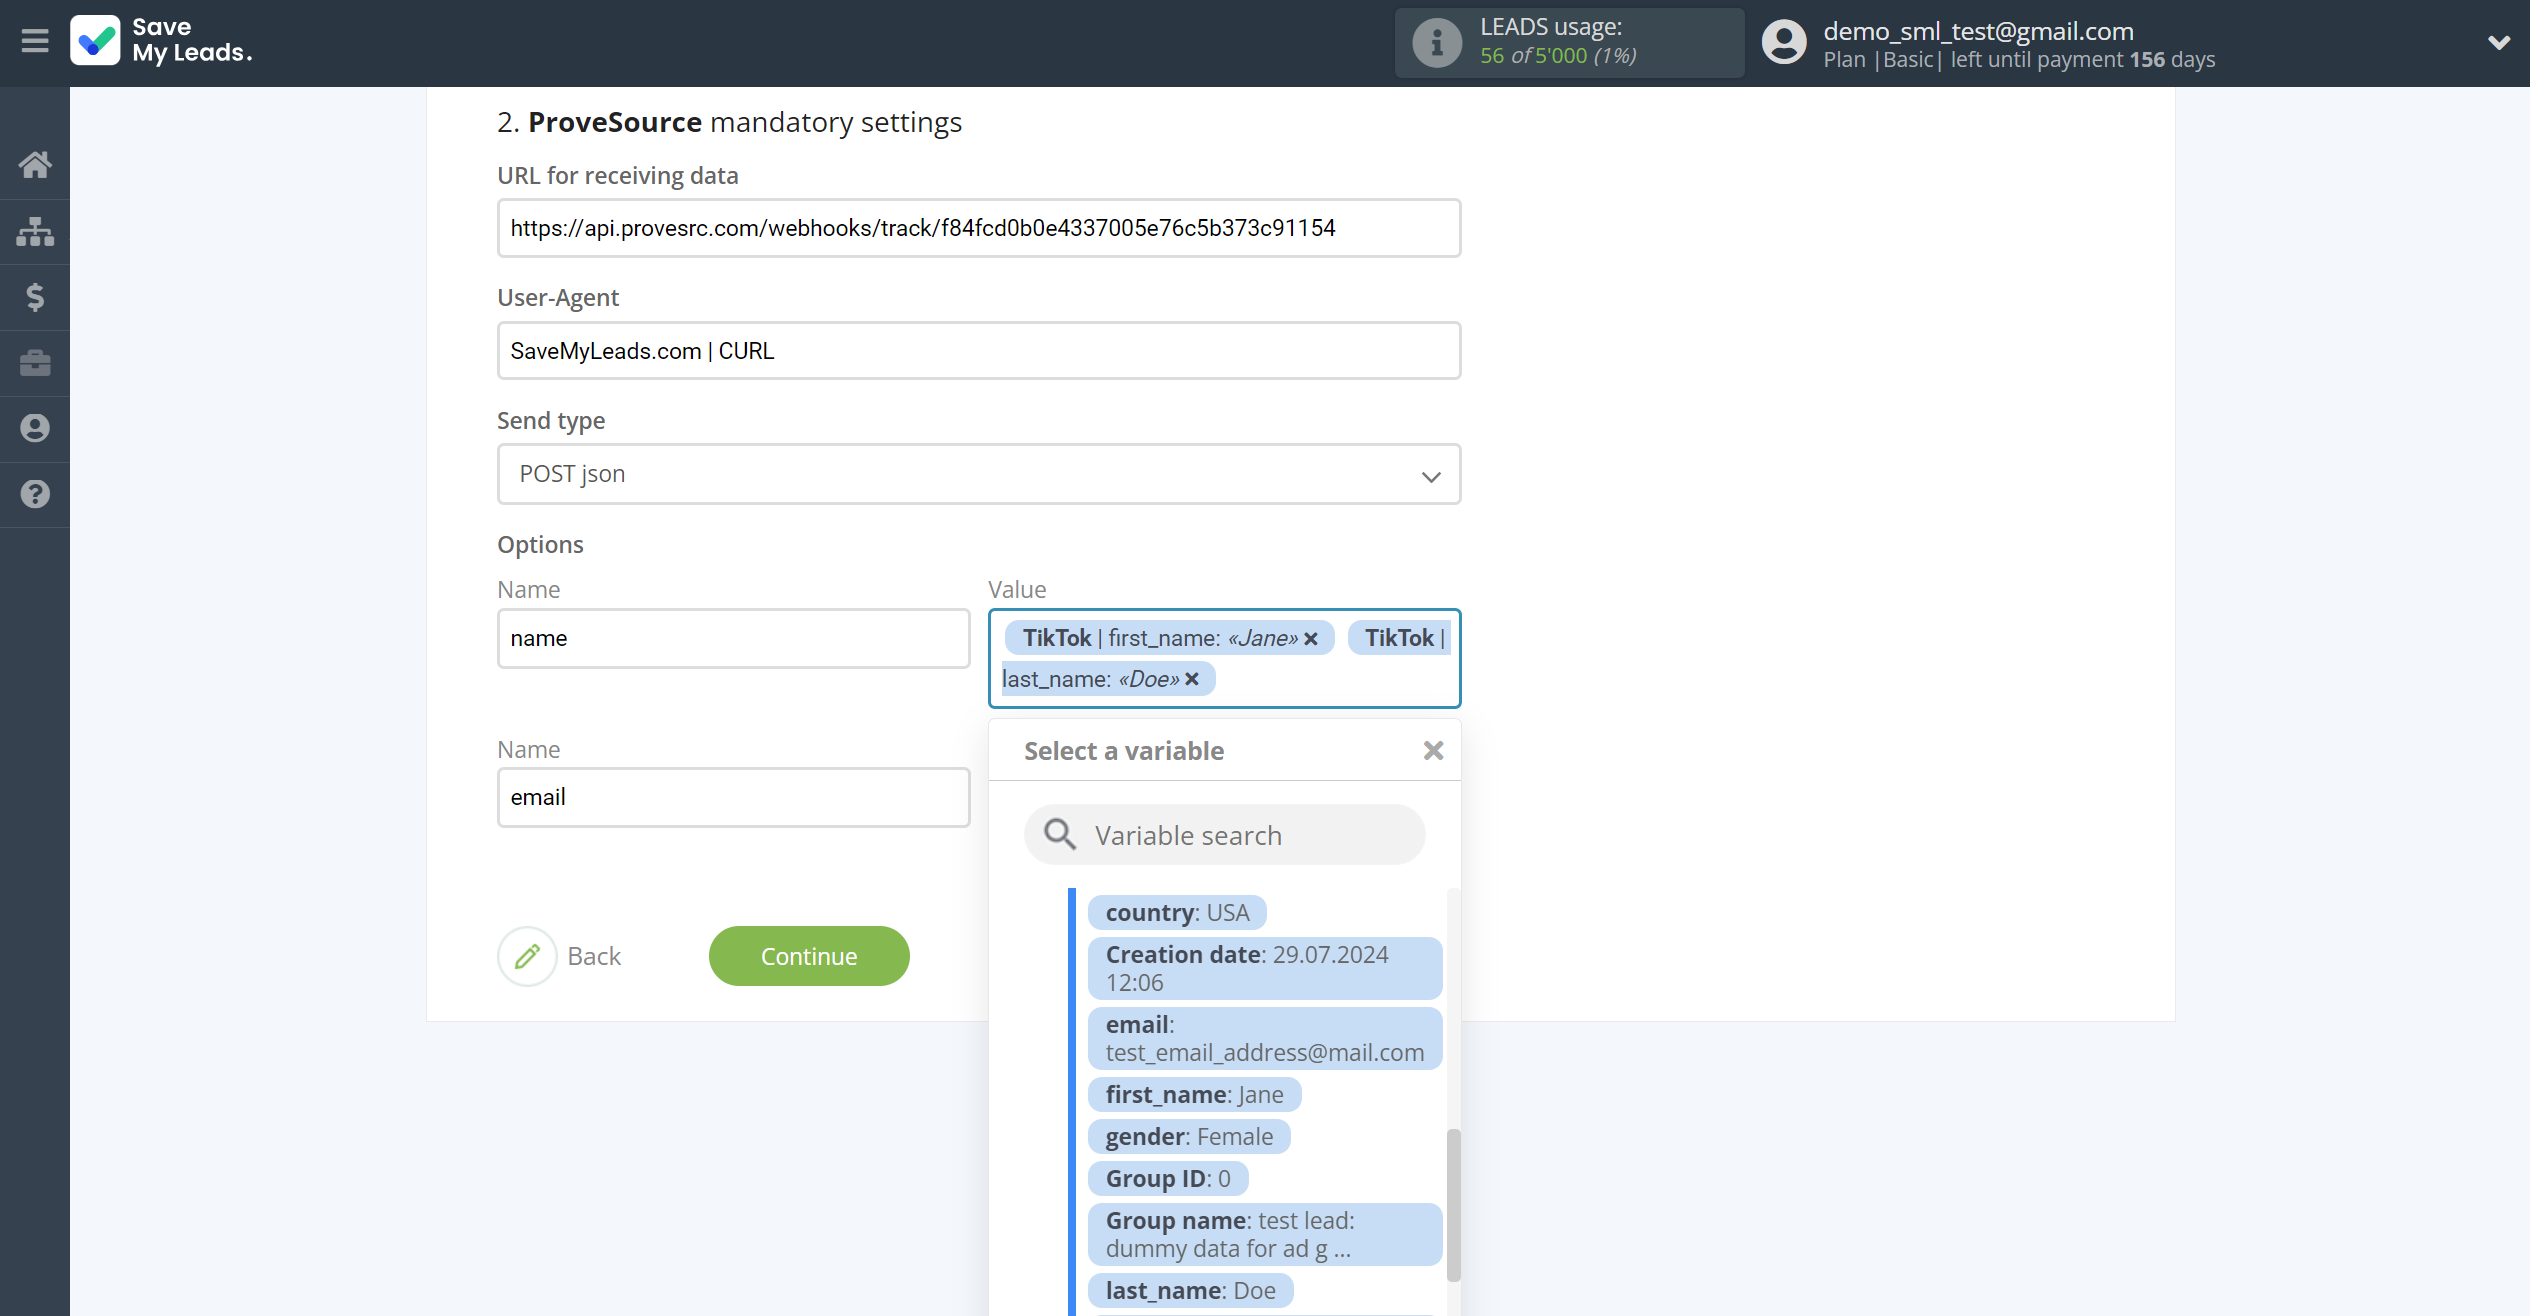Select the Group ID: 0 variable

click(x=1168, y=1179)
